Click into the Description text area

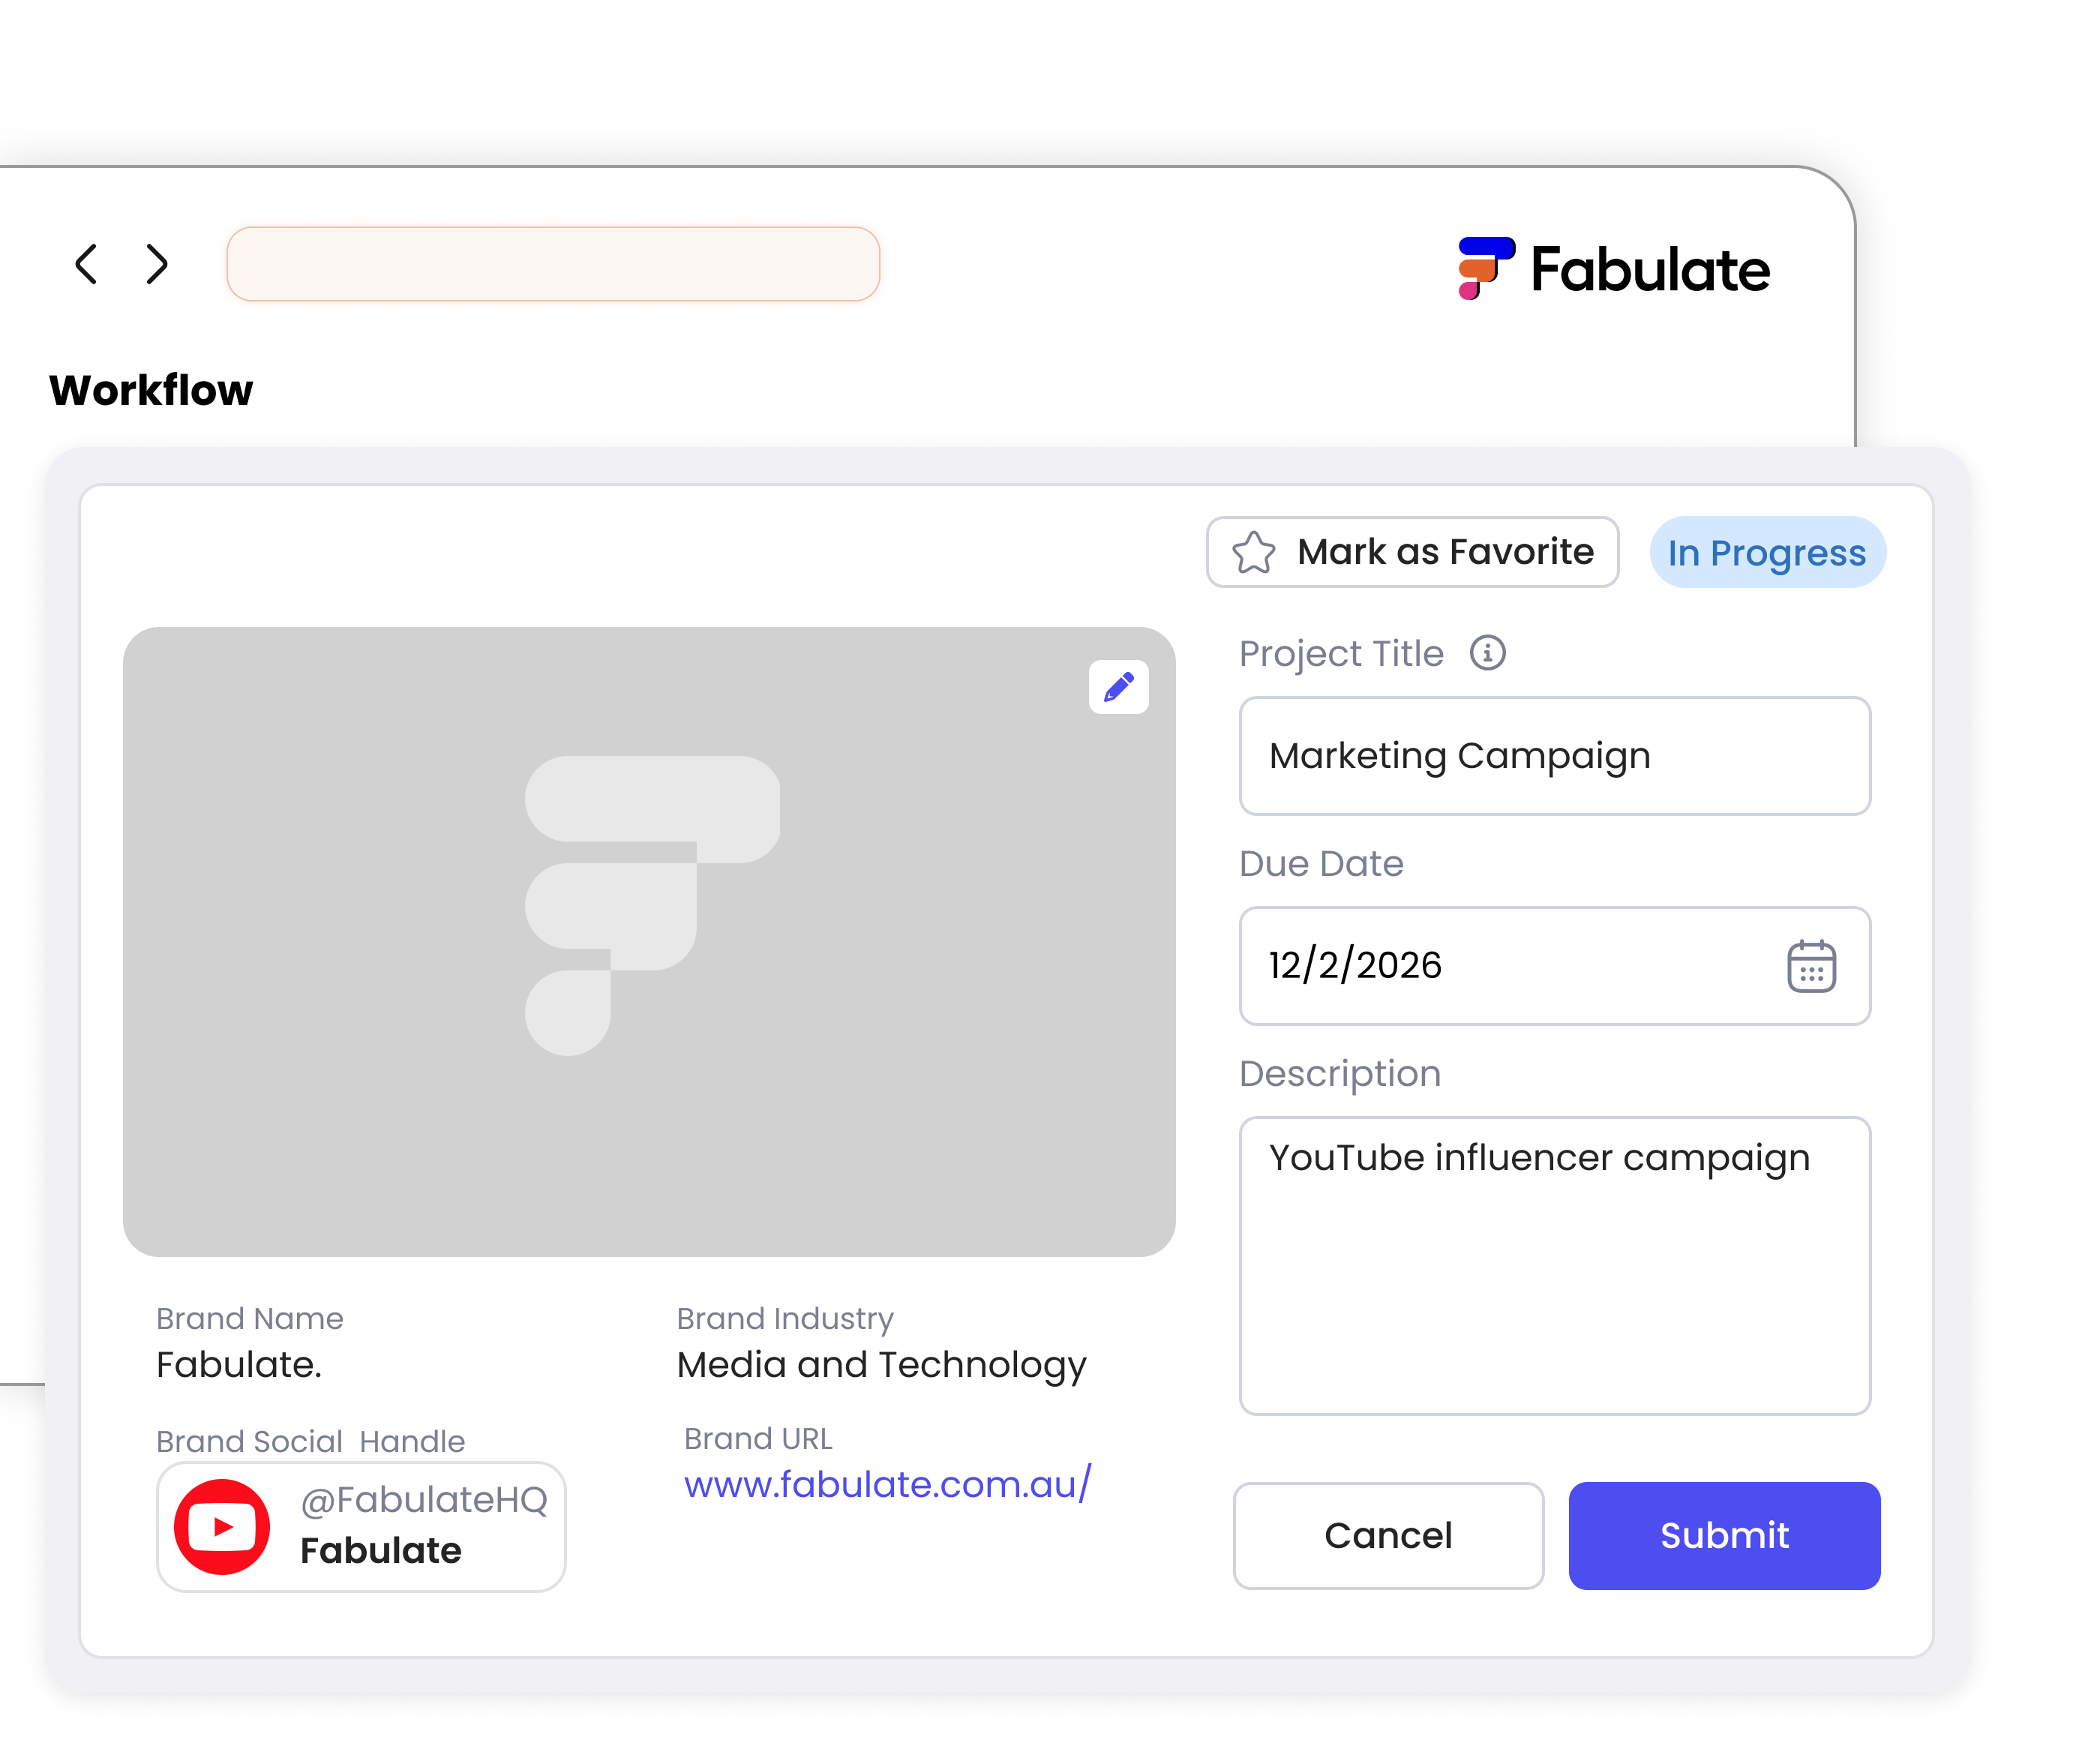coord(1554,1265)
